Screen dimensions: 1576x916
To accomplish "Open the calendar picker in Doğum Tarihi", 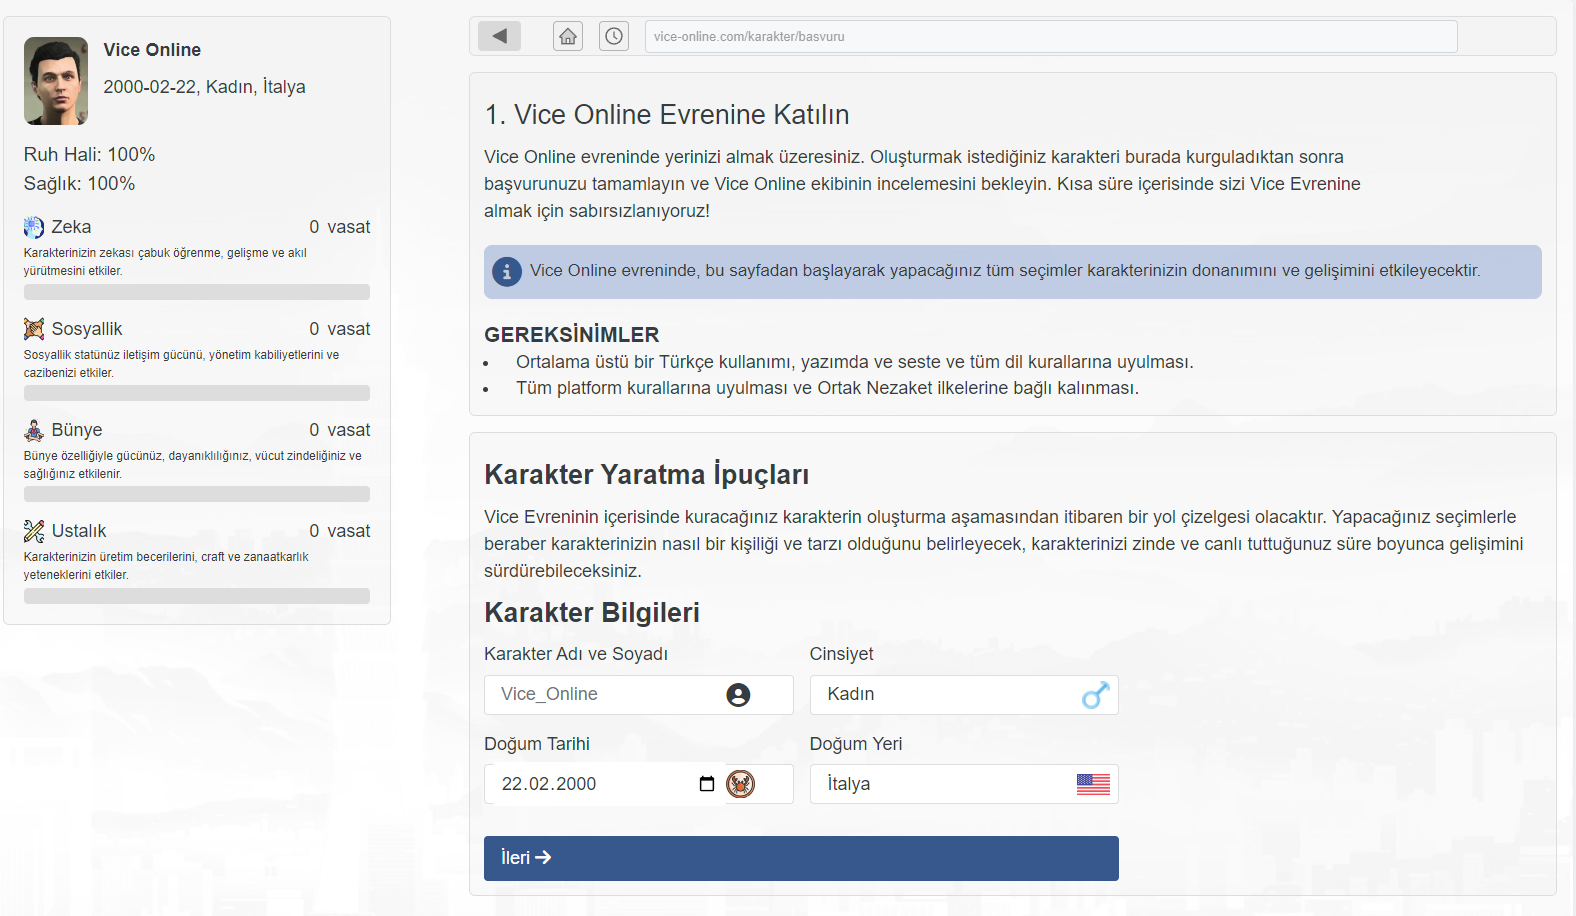I will coord(707,784).
